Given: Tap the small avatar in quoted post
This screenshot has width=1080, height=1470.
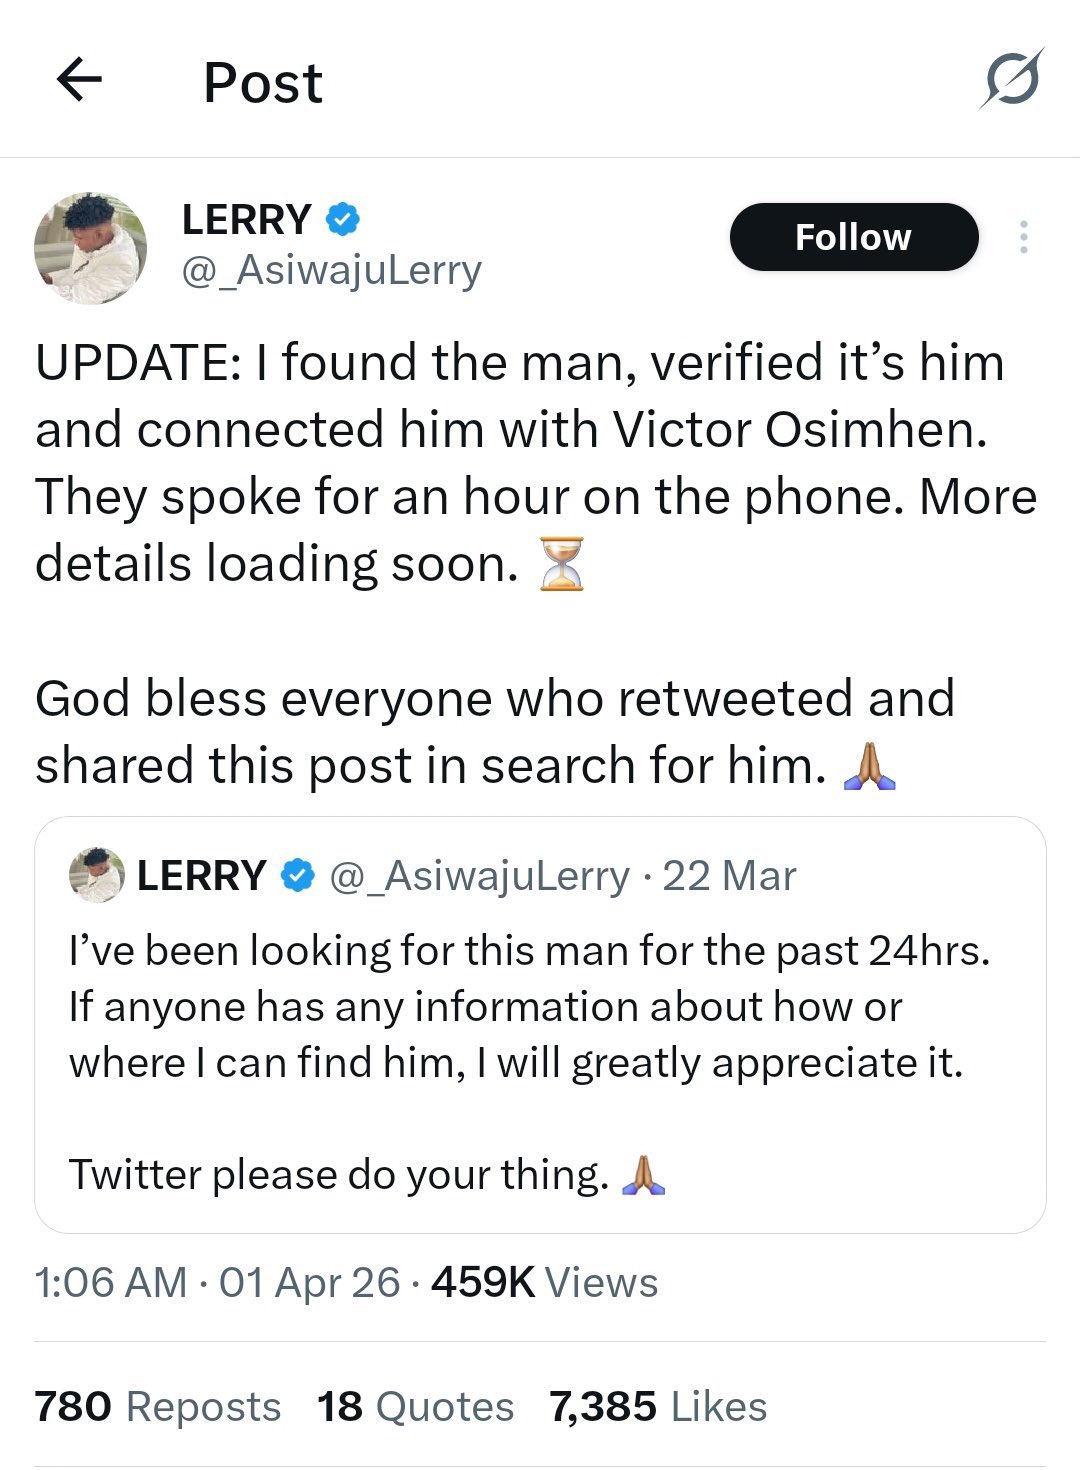Looking at the screenshot, I should click(96, 875).
